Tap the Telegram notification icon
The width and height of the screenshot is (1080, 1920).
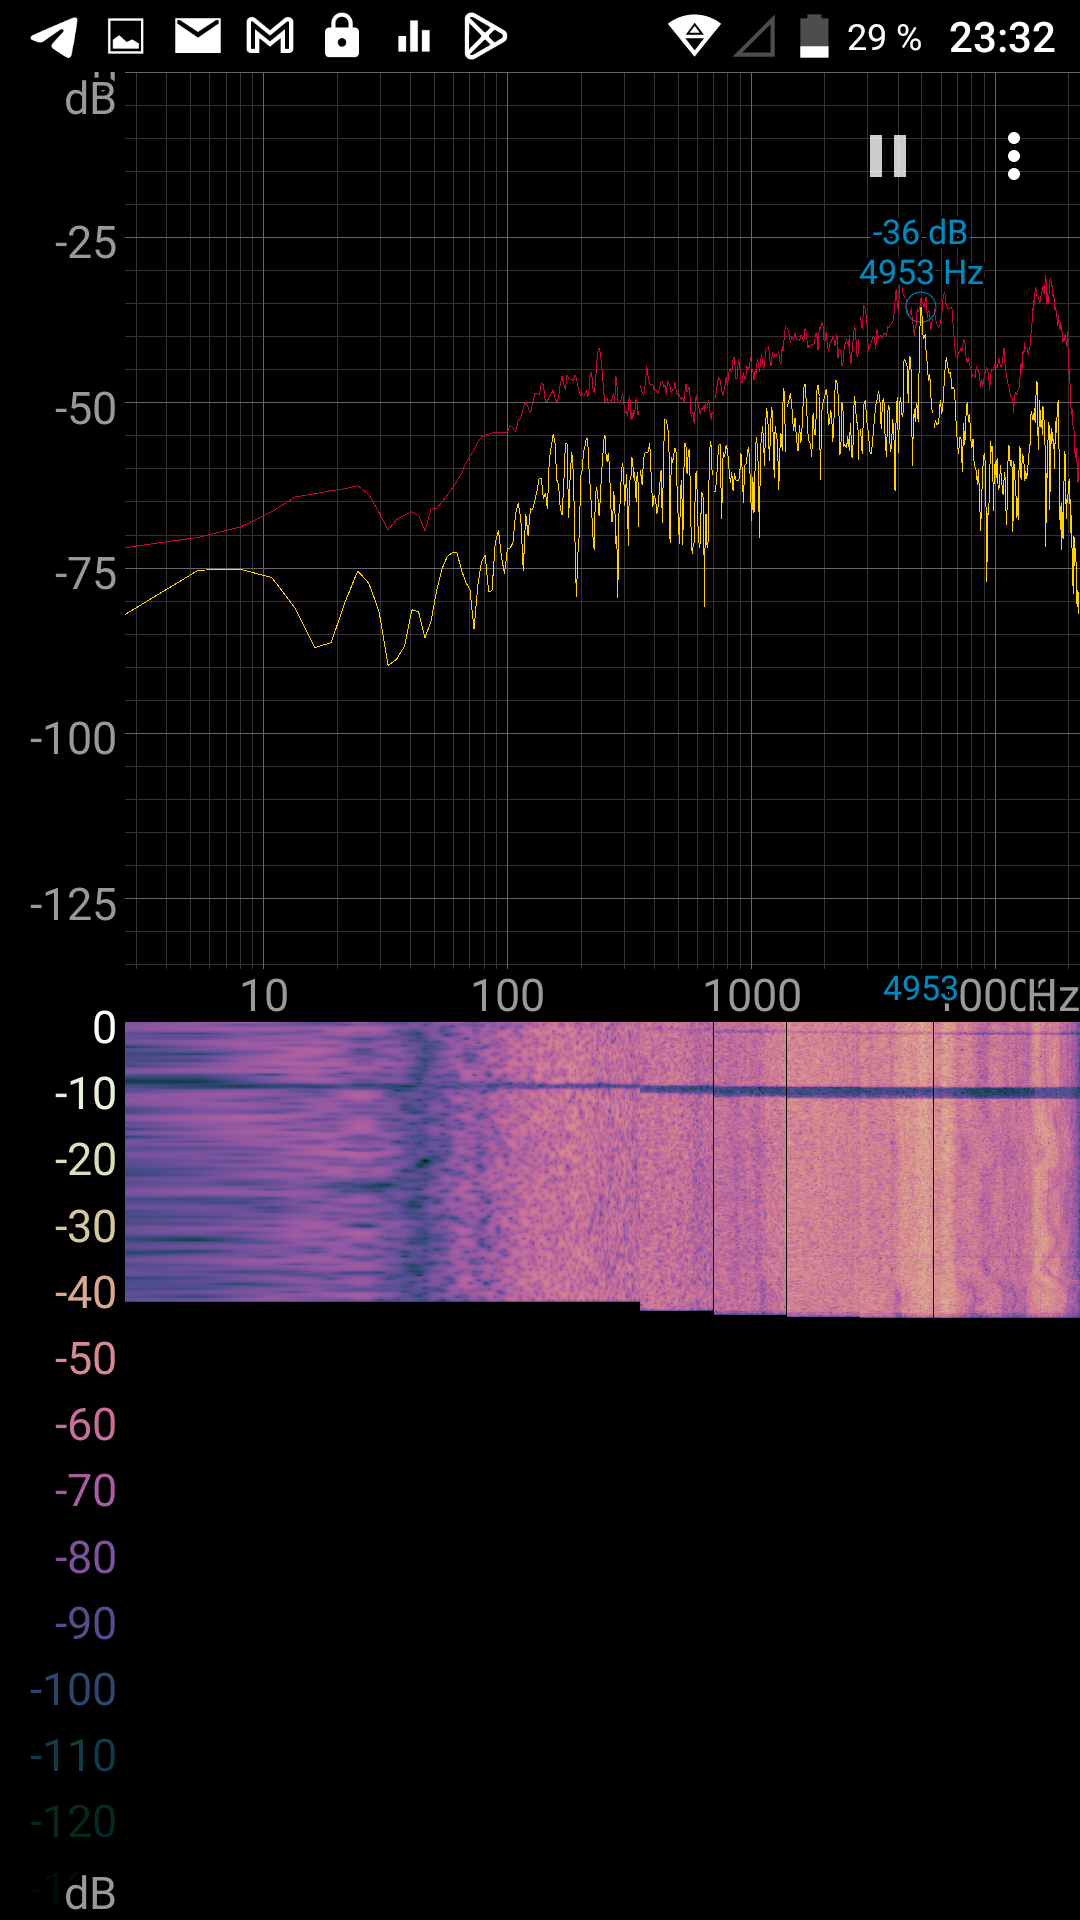click(54, 37)
